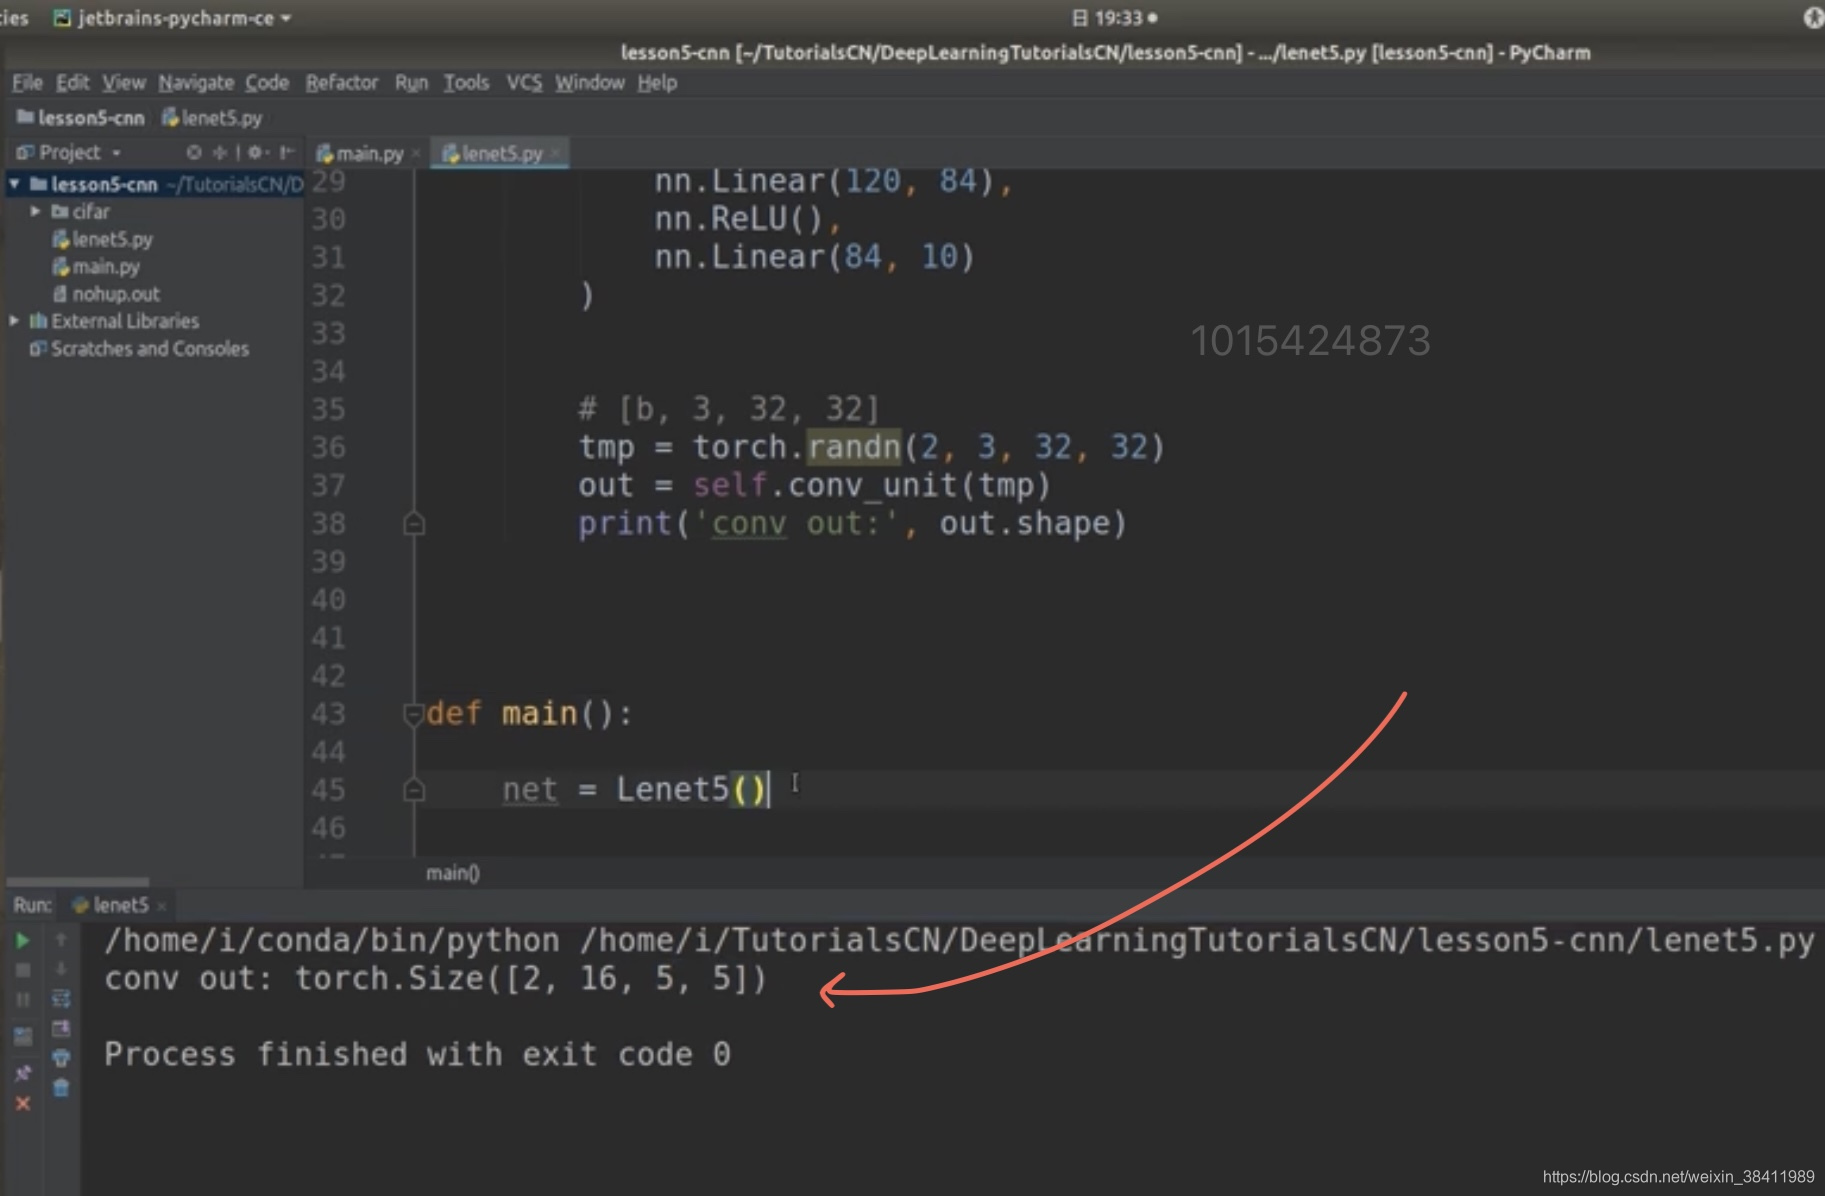The height and width of the screenshot is (1196, 1825).
Task: Click the fold marker at line 38
Action: tap(414, 523)
